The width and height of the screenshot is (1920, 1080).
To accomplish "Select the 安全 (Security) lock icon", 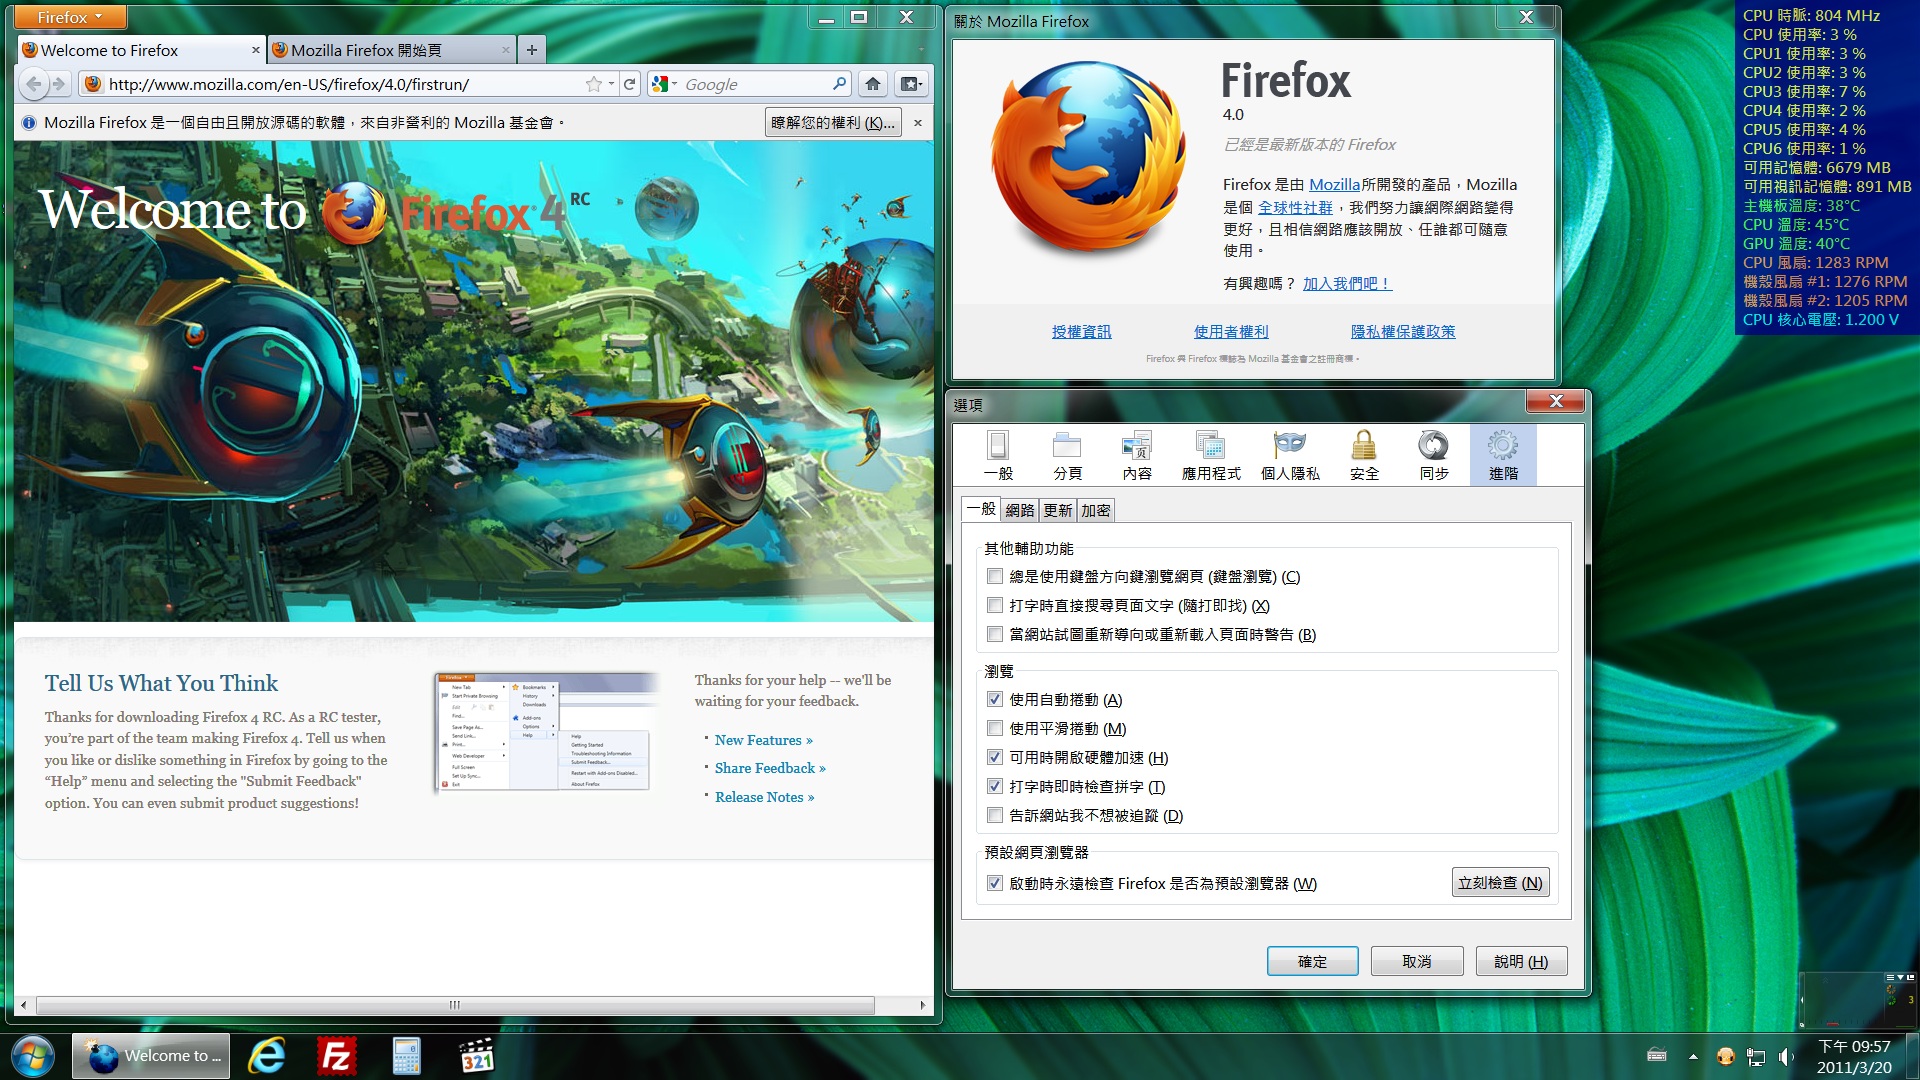I will (x=1364, y=455).
